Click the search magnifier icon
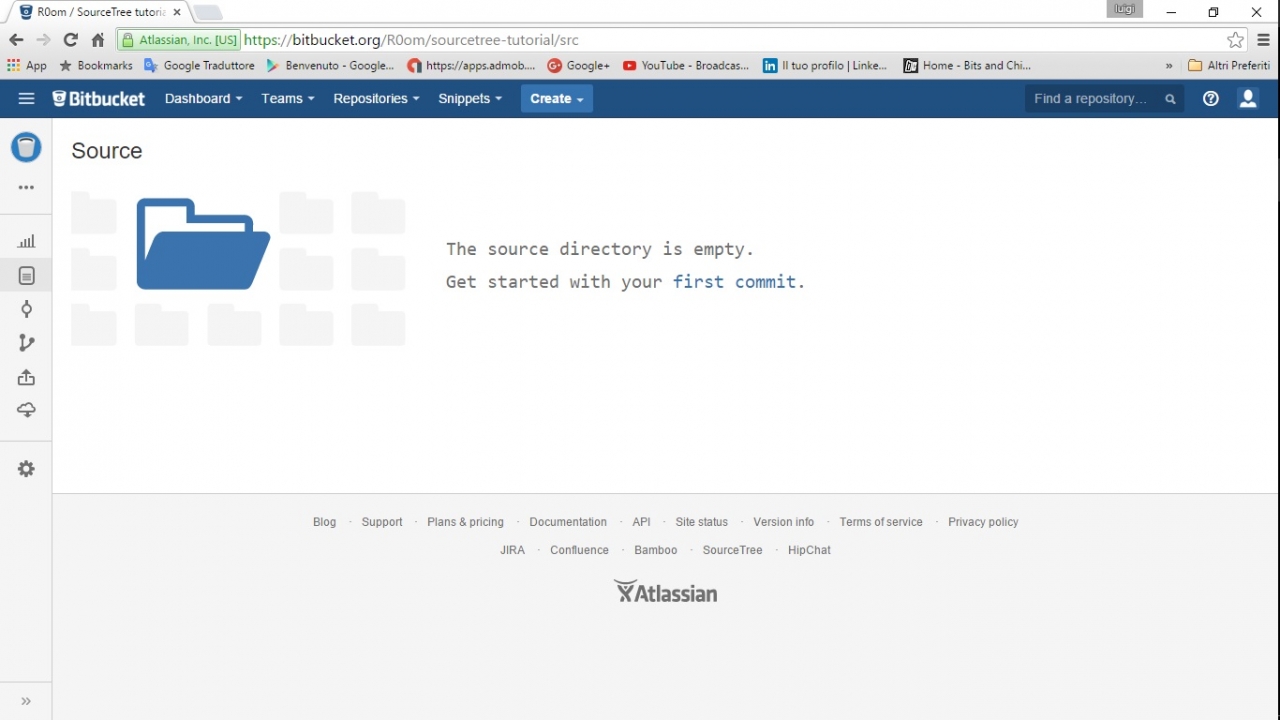This screenshot has width=1280, height=720. 1170,99
